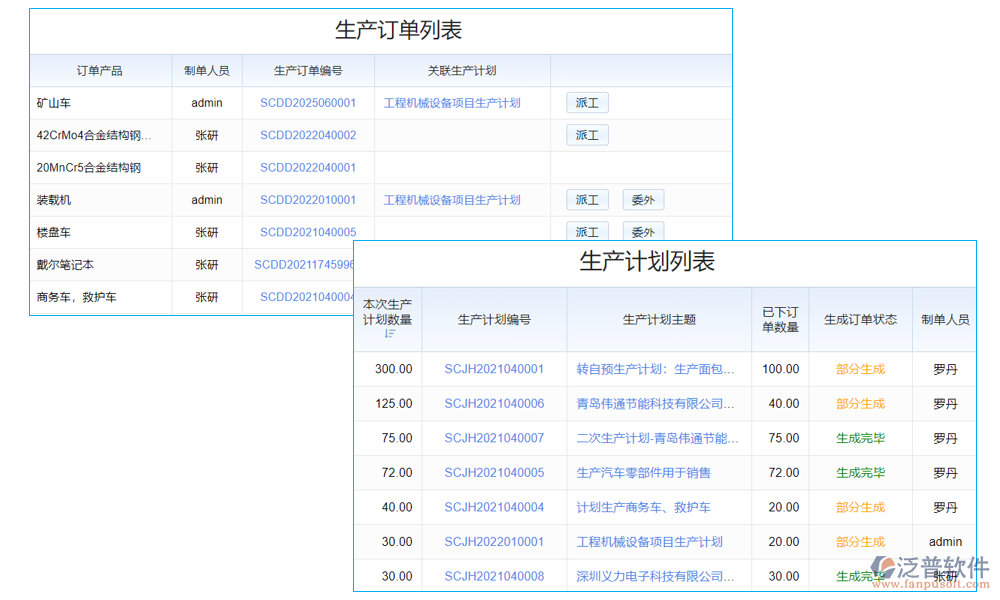The height and width of the screenshot is (600, 1000).
Task: Select plan number SCJH2021040006
Action: pos(494,404)
